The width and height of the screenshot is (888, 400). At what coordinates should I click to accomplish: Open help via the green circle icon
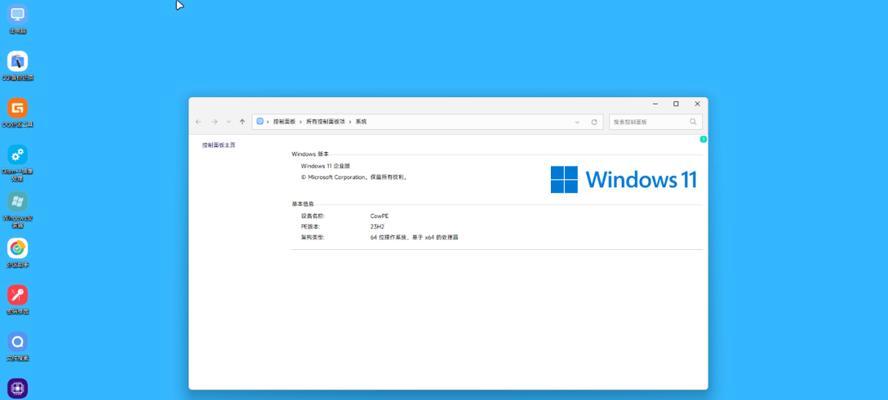tap(703, 139)
